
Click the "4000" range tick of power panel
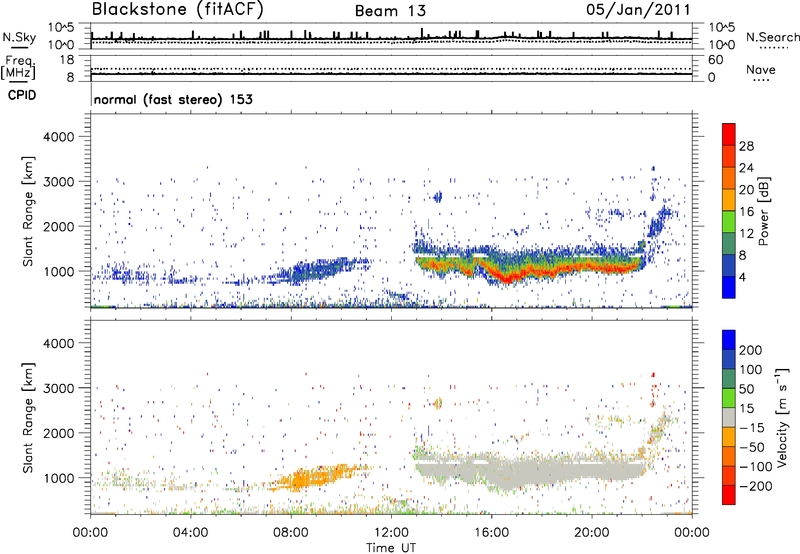pos(59,137)
